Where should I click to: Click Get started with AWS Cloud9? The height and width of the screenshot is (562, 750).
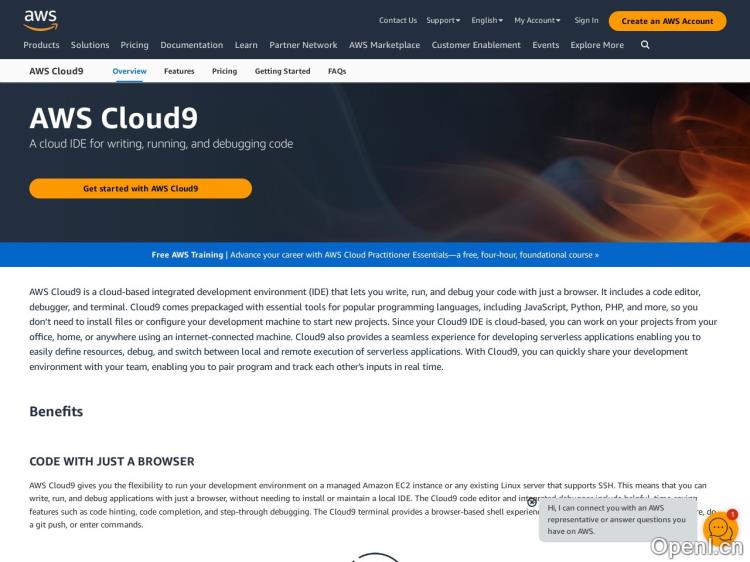pyautogui.click(x=140, y=188)
